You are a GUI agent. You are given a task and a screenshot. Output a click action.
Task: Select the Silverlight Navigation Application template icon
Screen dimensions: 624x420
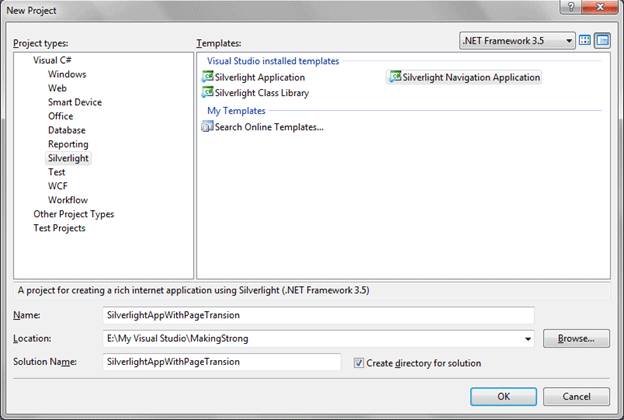coord(395,76)
